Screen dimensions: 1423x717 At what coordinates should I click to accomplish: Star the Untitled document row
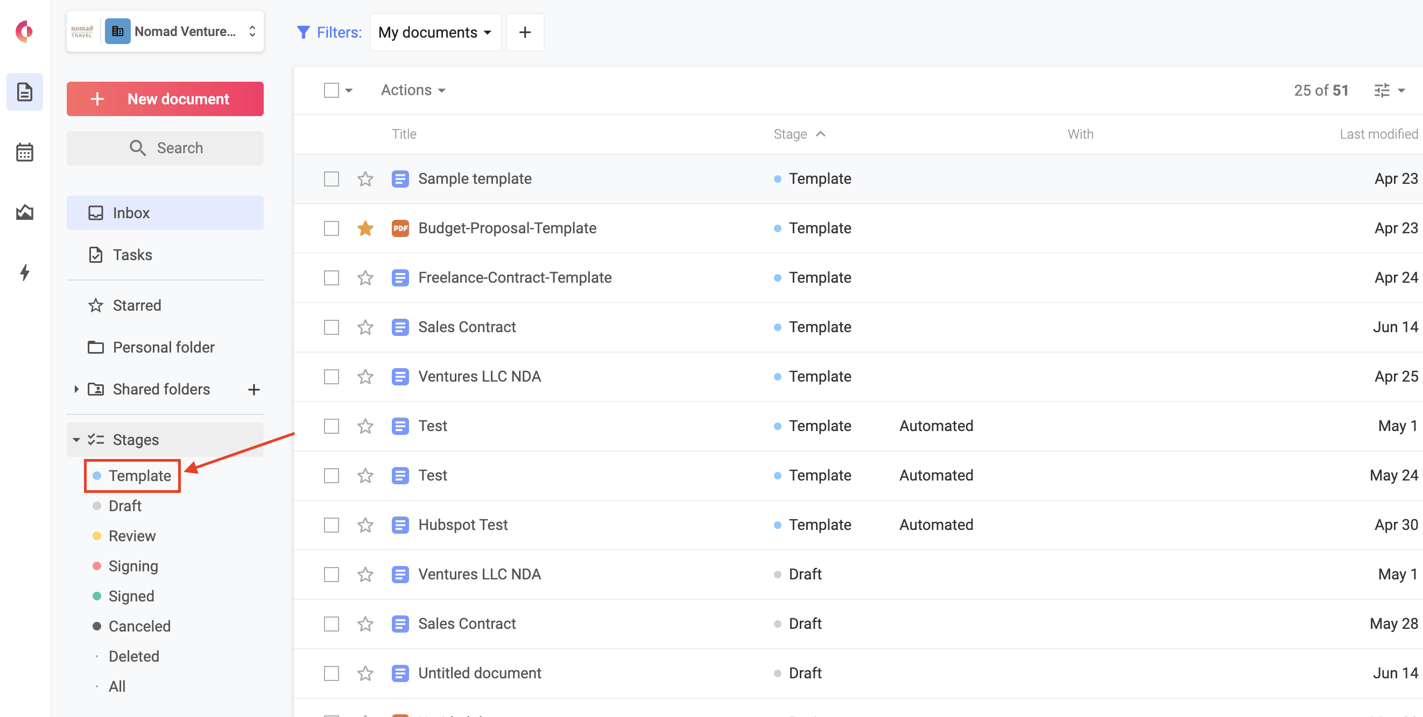pyautogui.click(x=365, y=673)
